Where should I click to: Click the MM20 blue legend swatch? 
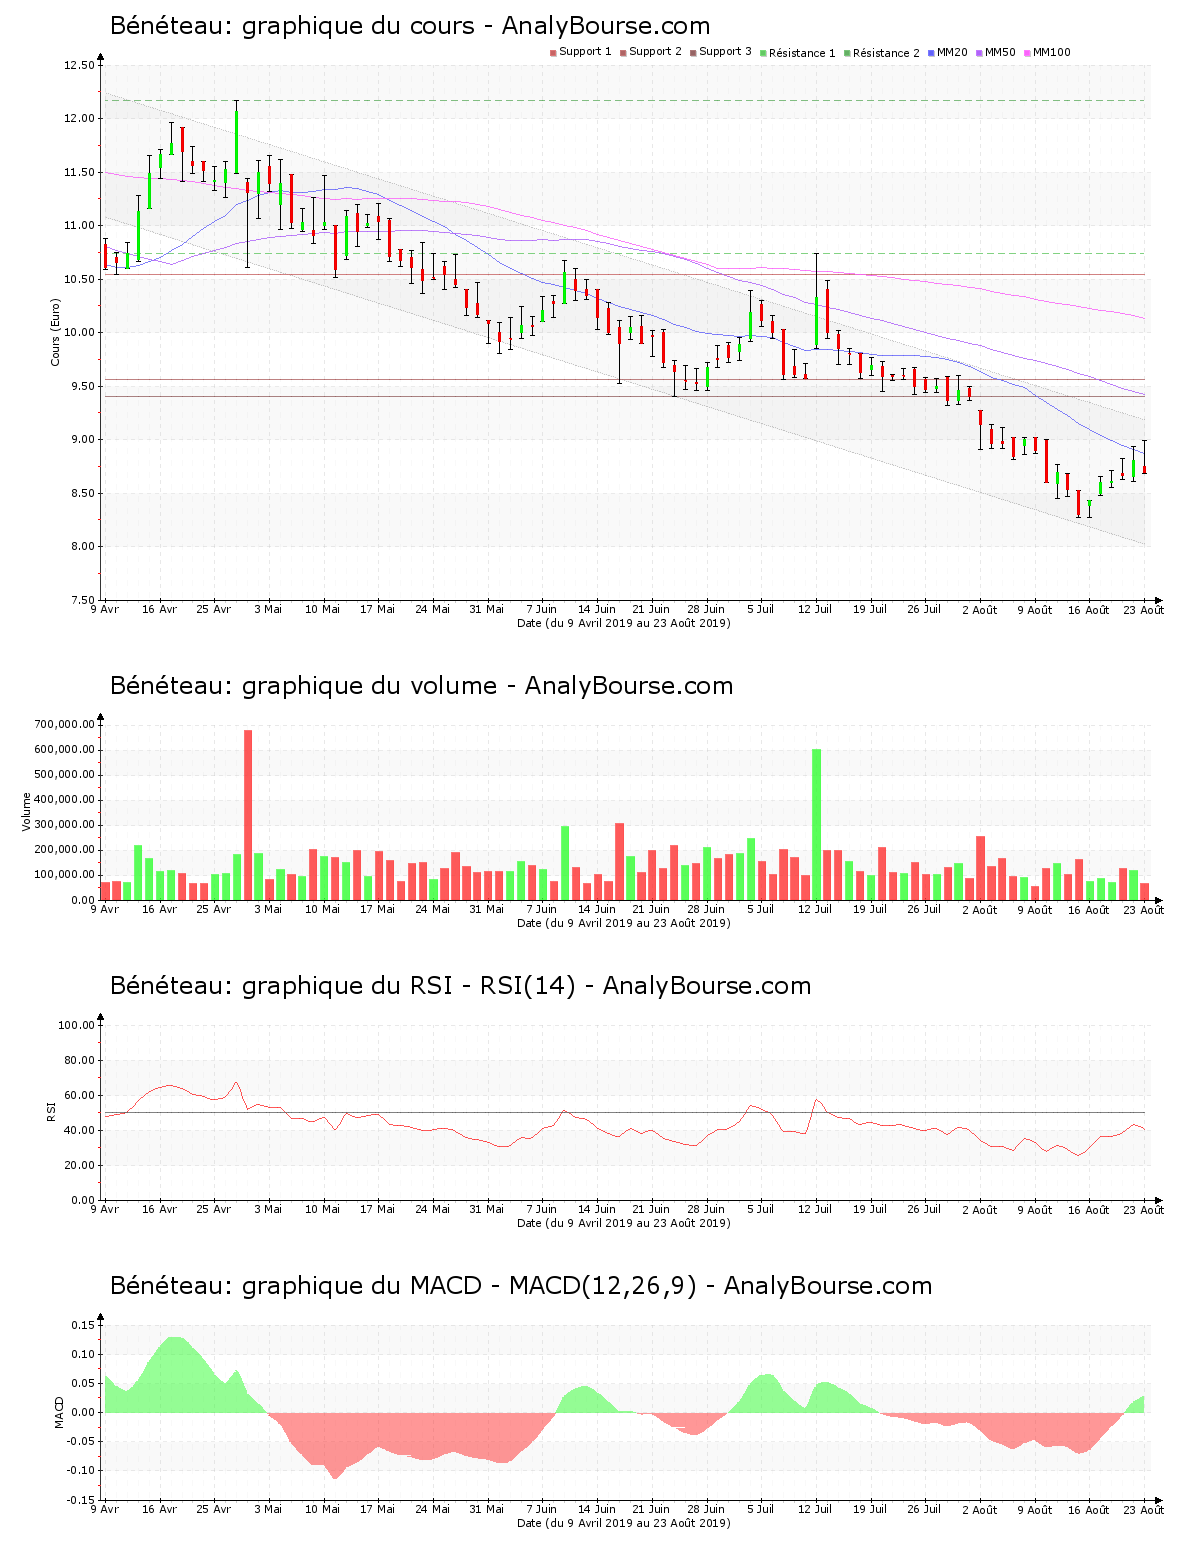tap(931, 53)
